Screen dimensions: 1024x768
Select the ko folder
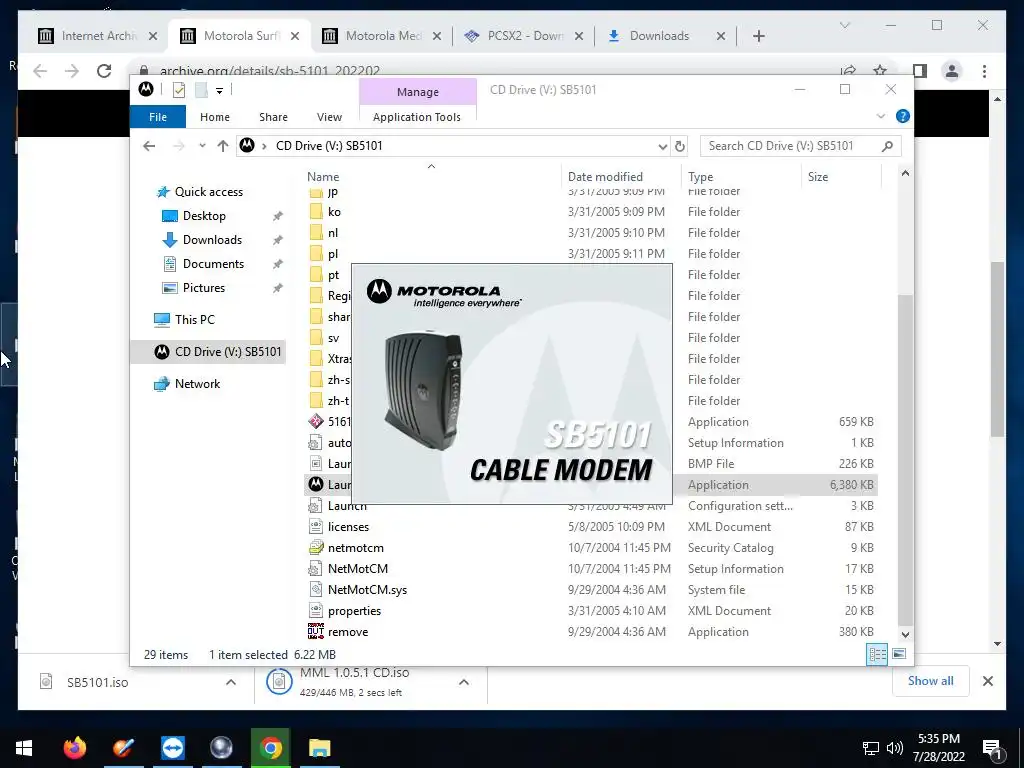pyautogui.click(x=334, y=212)
